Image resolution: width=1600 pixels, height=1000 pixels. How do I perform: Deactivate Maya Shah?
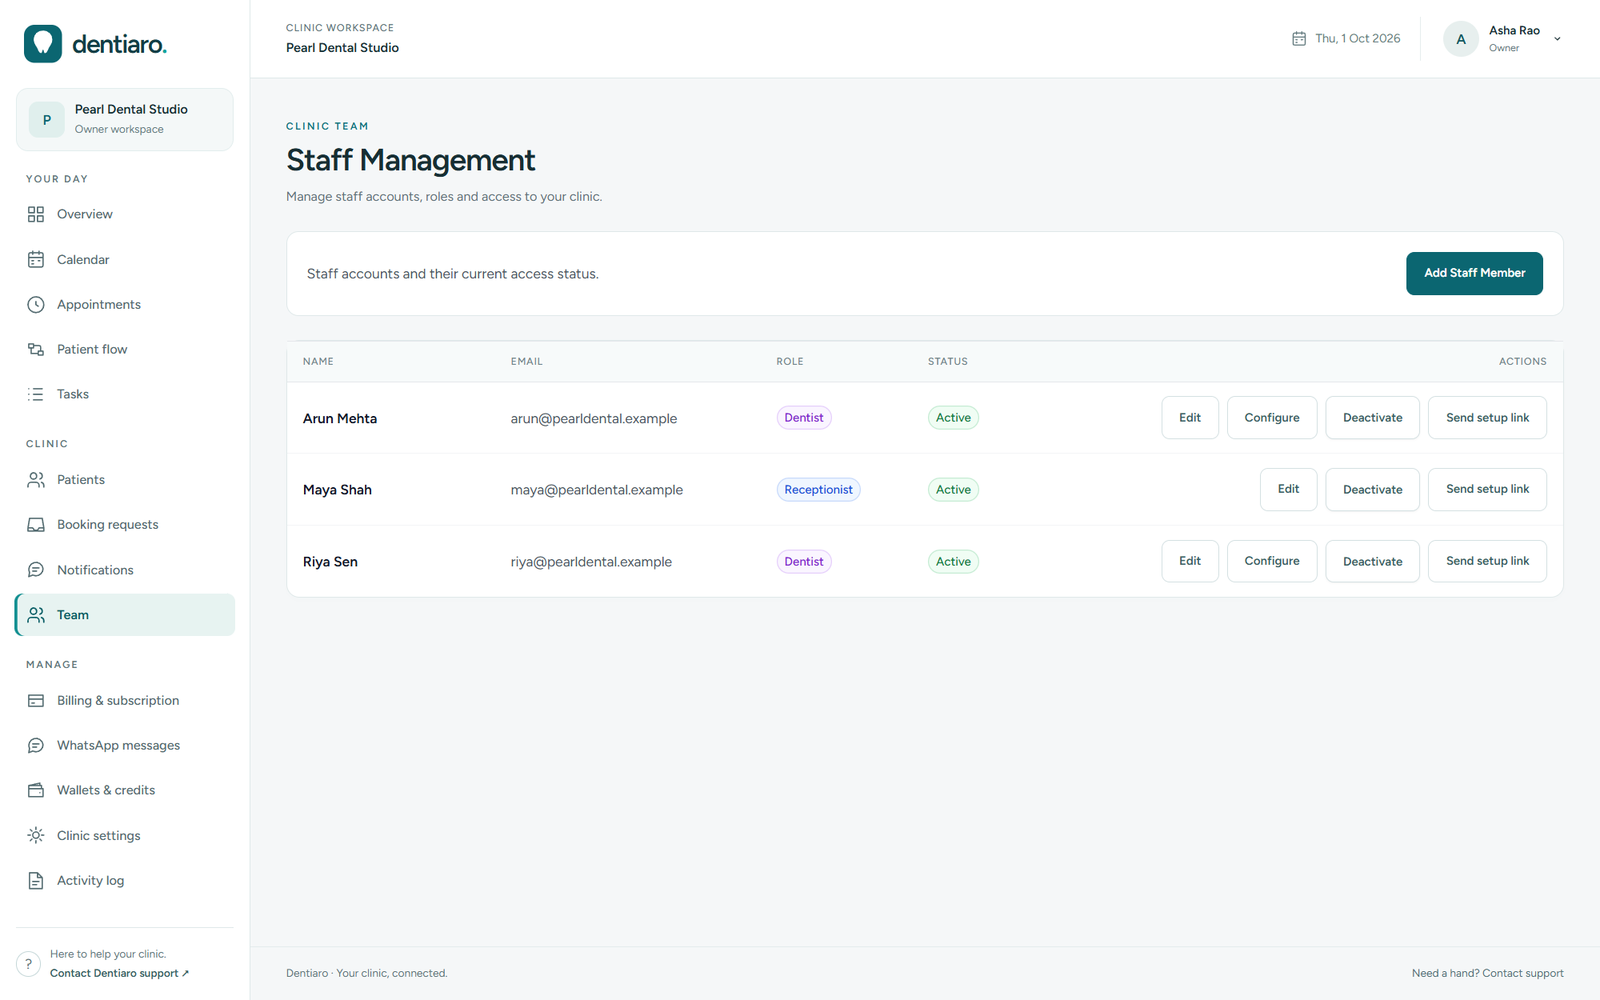(1372, 490)
